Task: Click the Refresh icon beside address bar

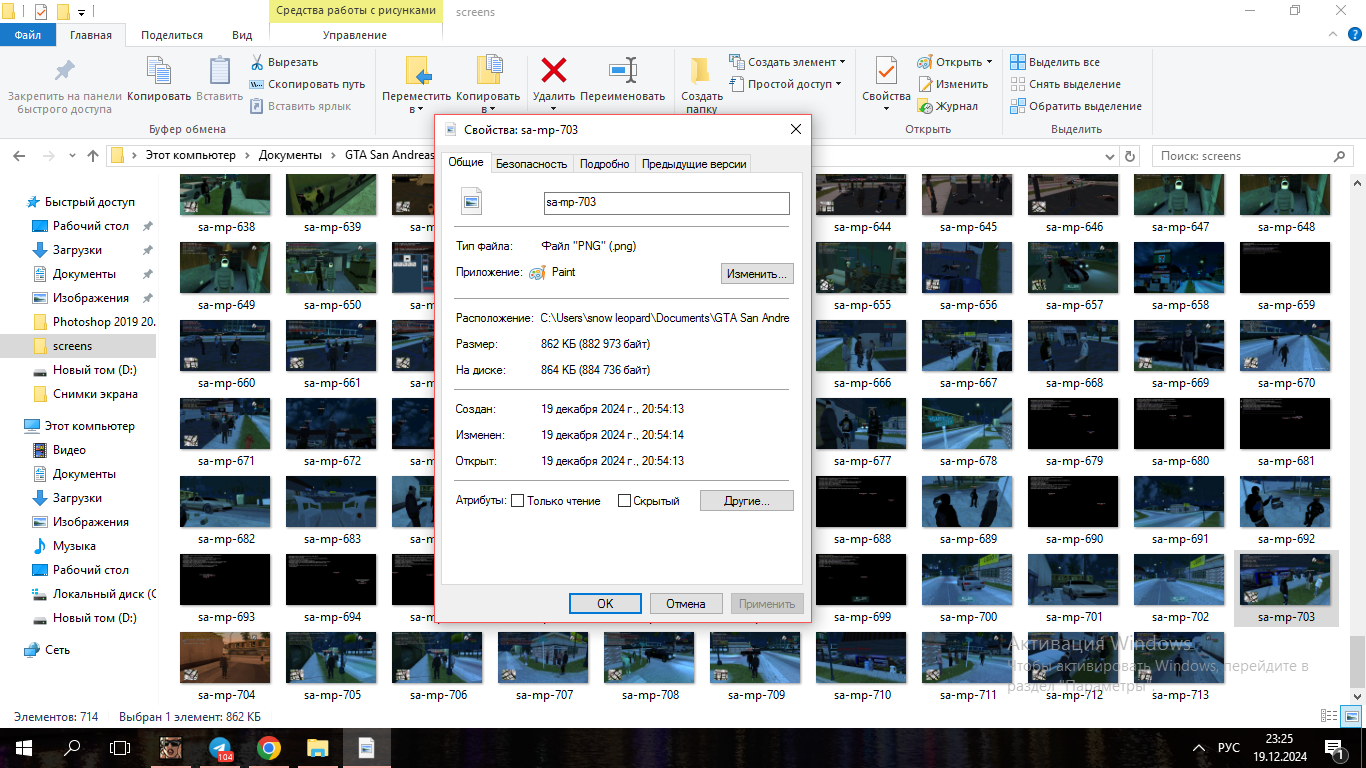Action: pos(1130,156)
